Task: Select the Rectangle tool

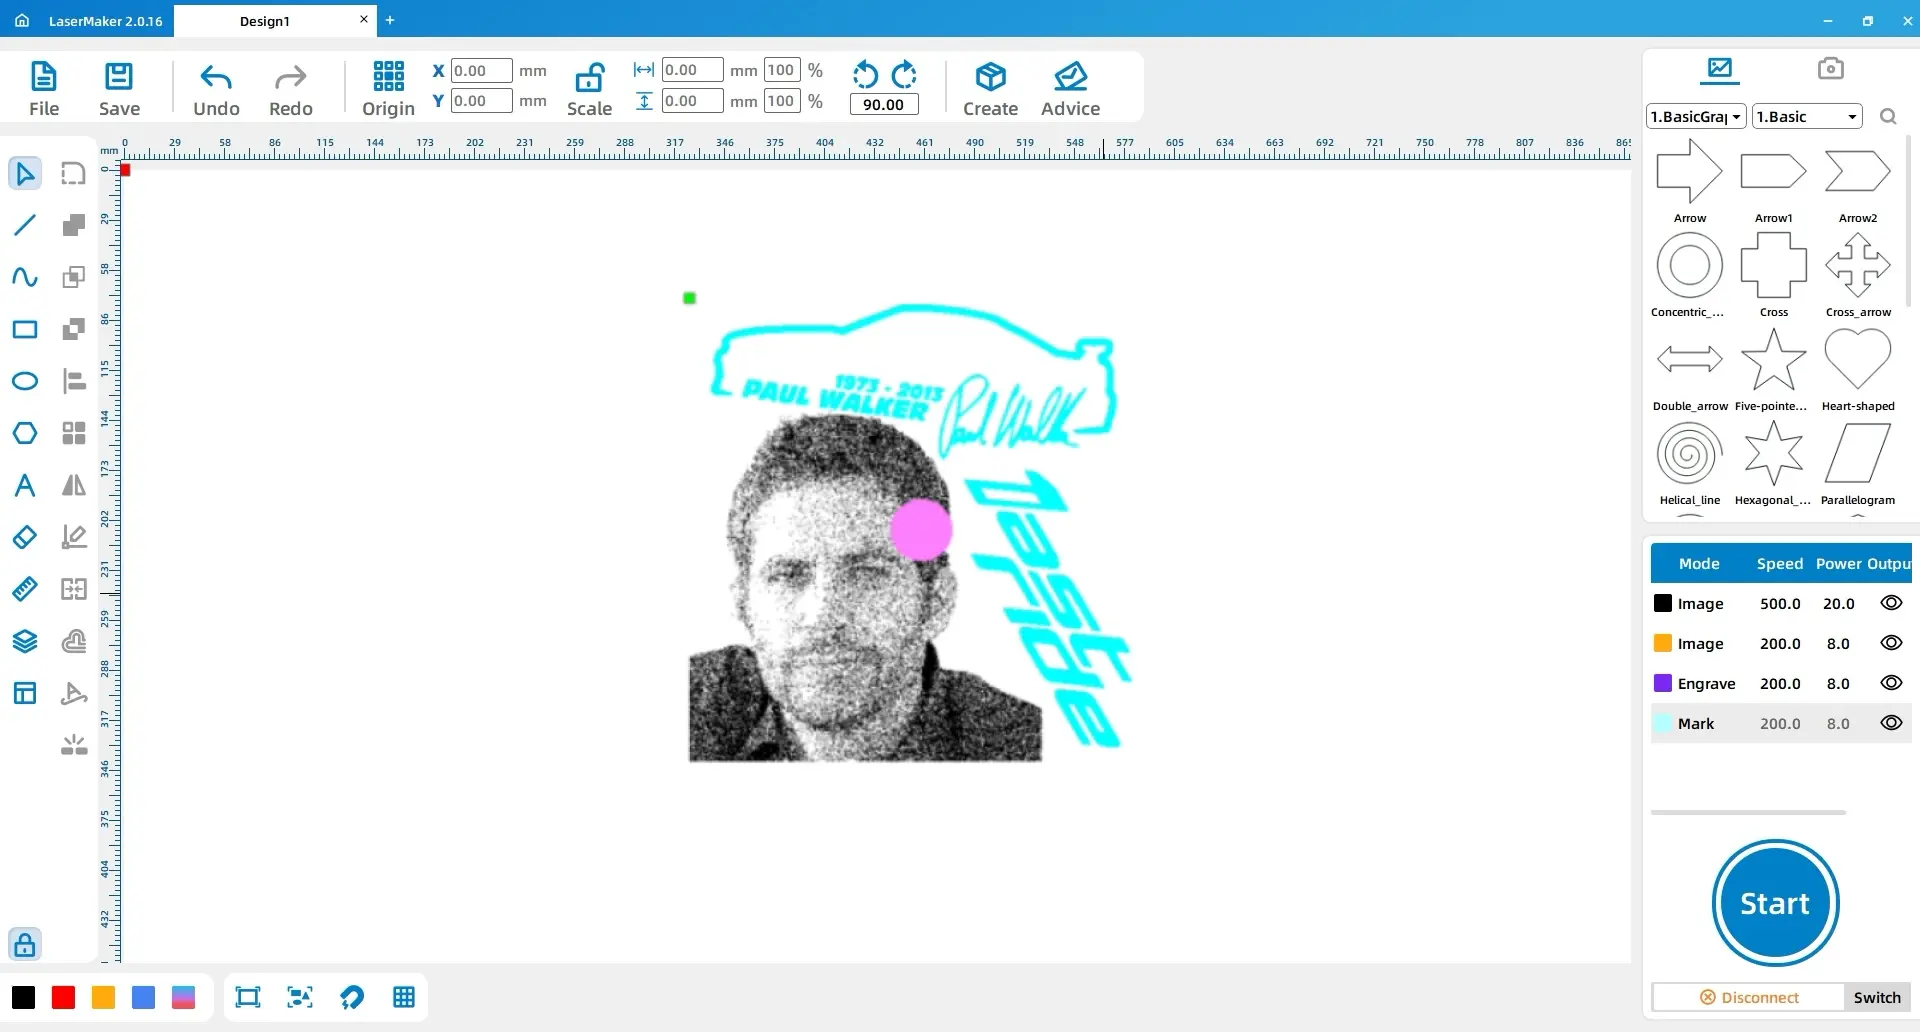Action: tap(25, 329)
